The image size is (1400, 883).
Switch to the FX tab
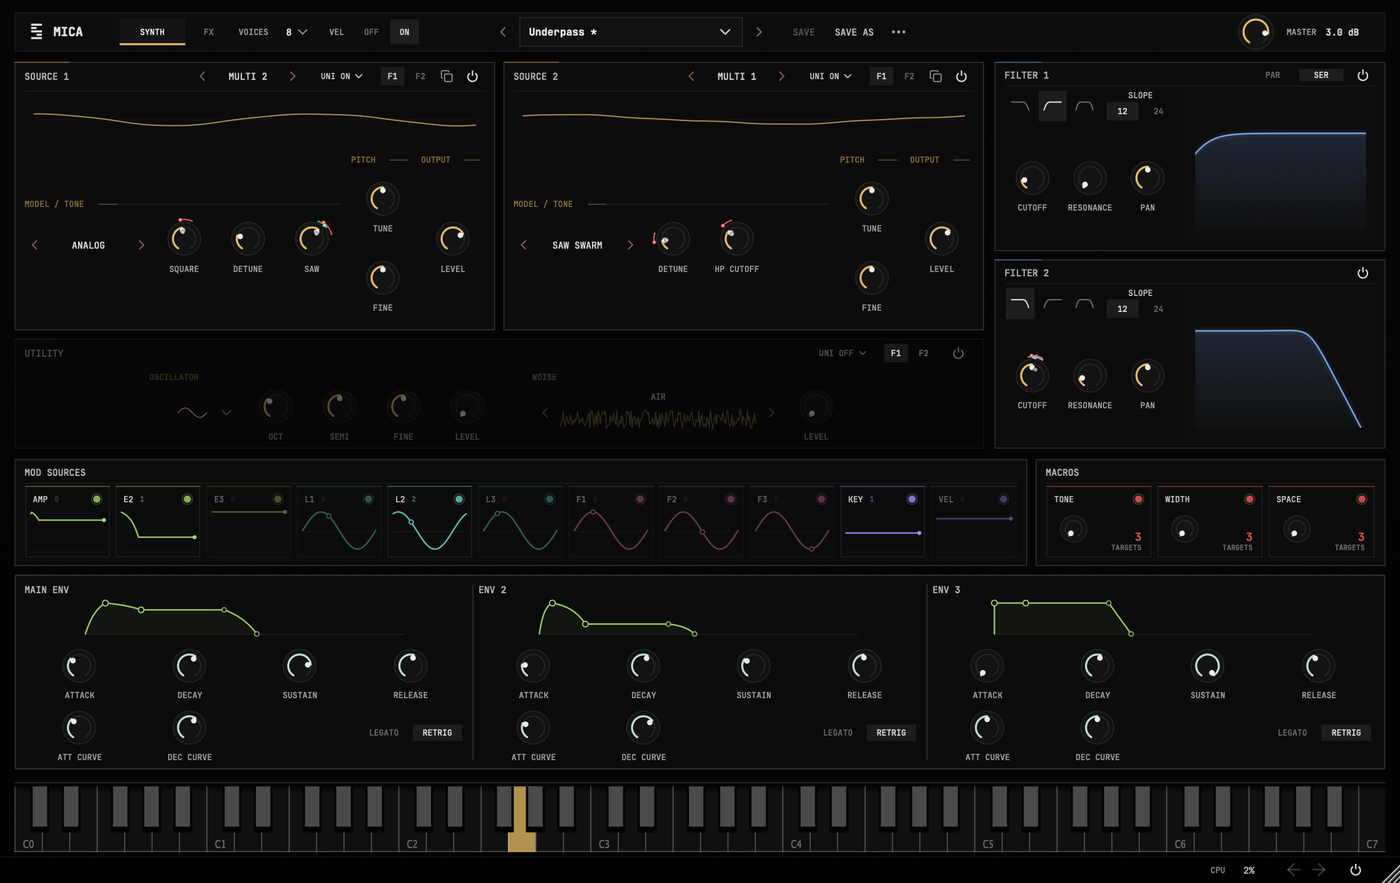pyautogui.click(x=209, y=32)
